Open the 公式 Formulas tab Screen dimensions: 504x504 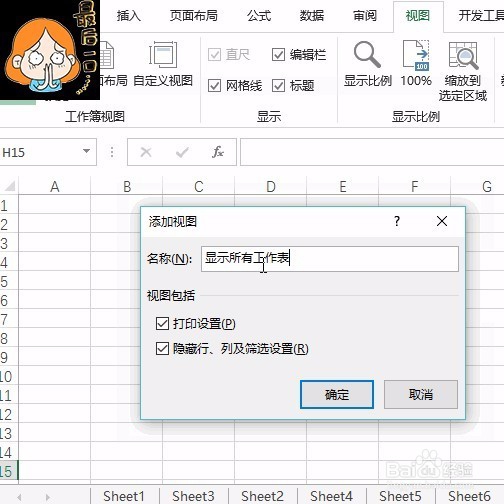coord(259,16)
